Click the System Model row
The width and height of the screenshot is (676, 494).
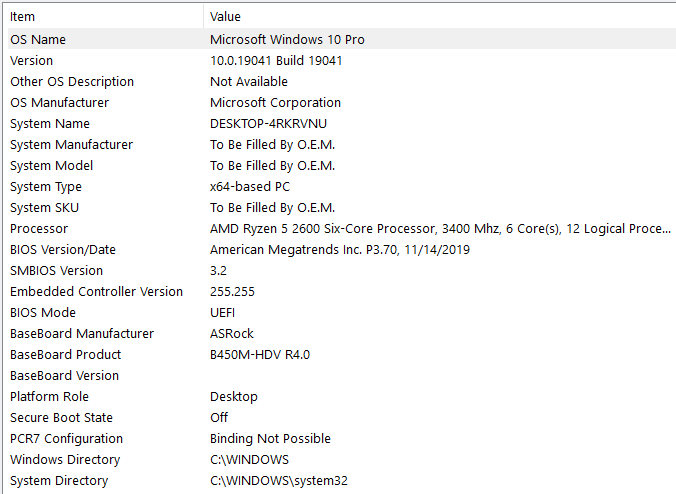click(x=52, y=166)
